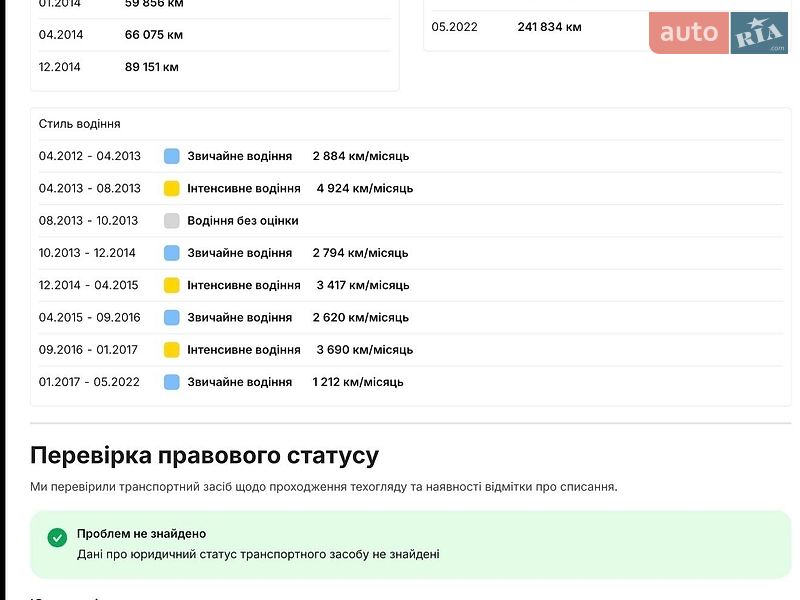Click the 'Проблем не знайдено' status title
This screenshot has width=800, height=600.
pos(141,534)
